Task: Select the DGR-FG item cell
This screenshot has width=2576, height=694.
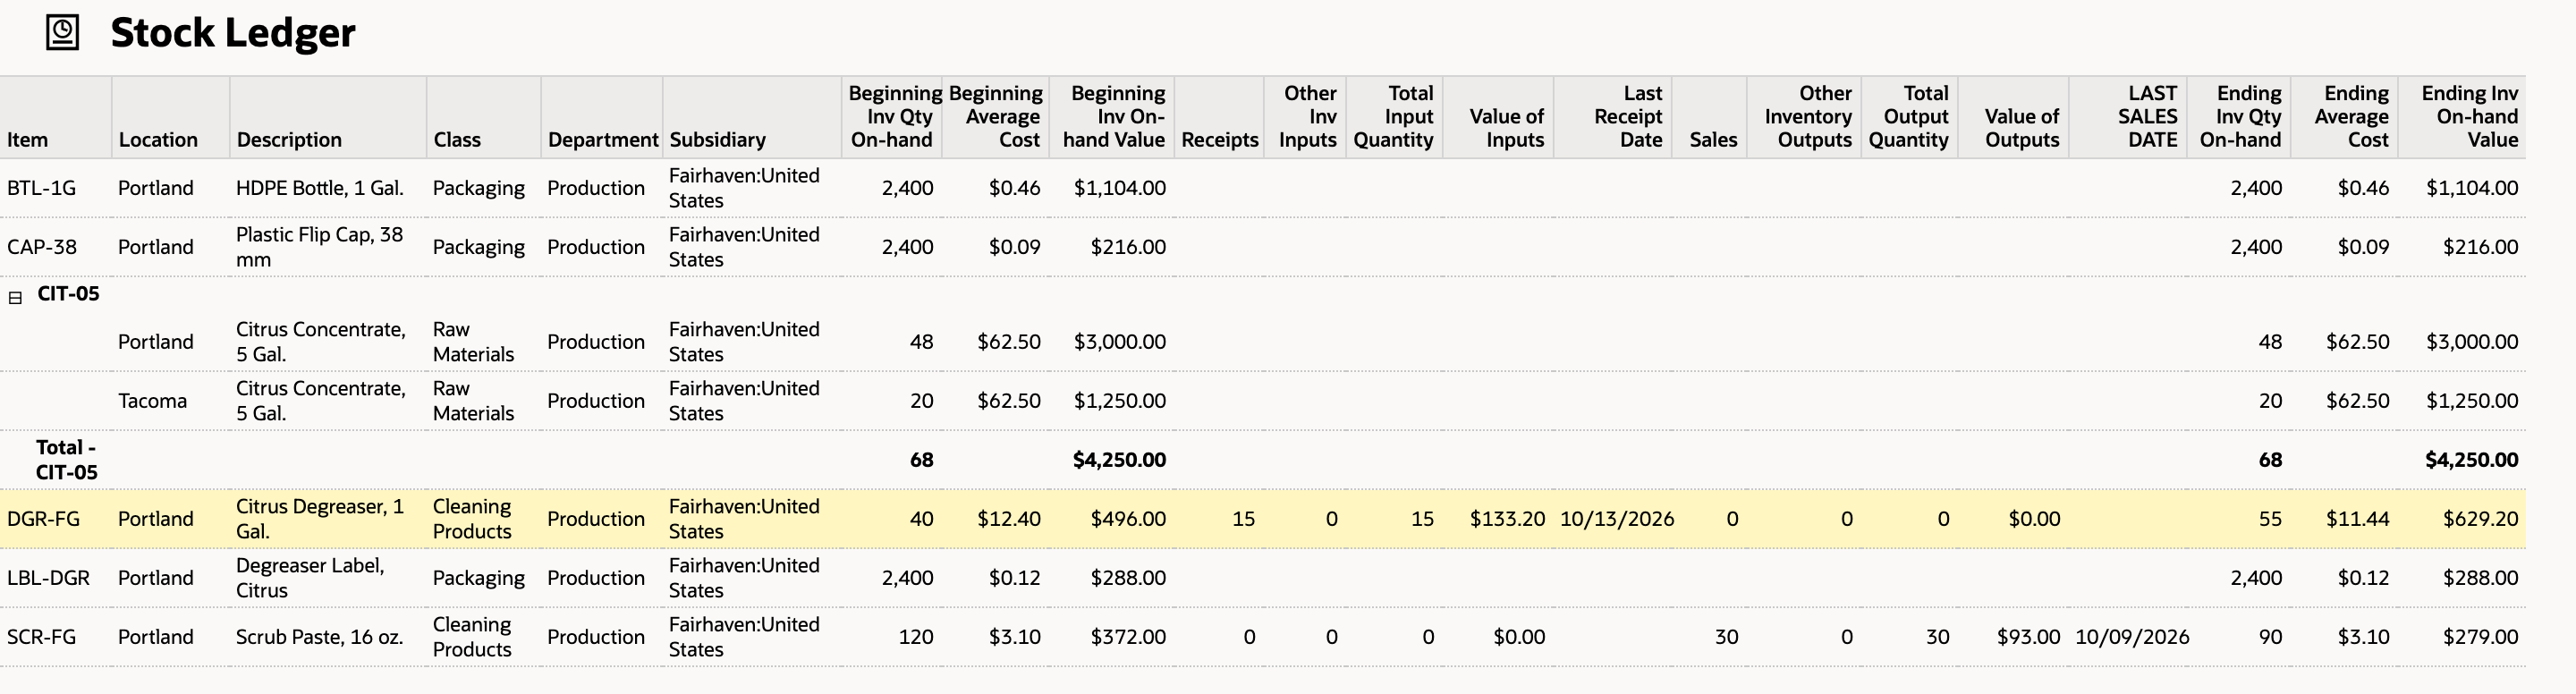Action: 43,519
